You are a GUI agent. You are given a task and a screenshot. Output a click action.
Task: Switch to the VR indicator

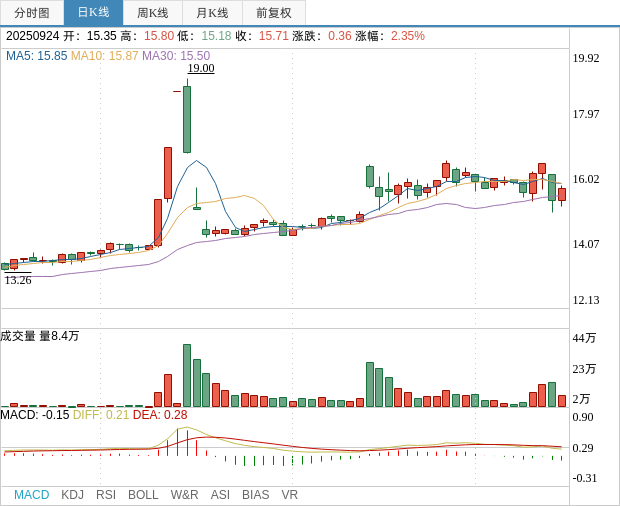coord(289,495)
